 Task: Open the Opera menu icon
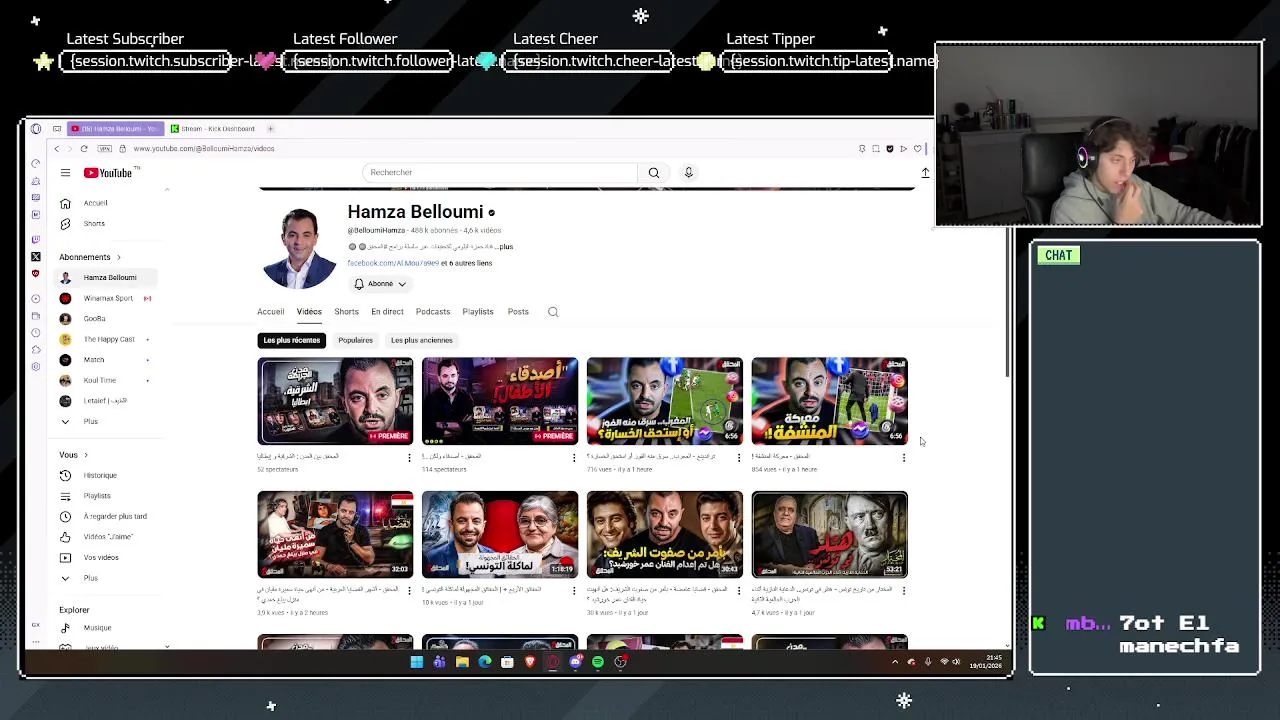(36, 129)
